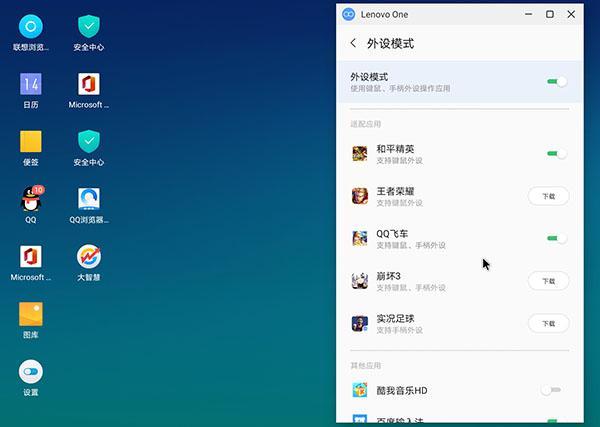Go back using the arrow beside 外设模式
Screen dimensions: 600x427
pyautogui.click(x=353, y=43)
